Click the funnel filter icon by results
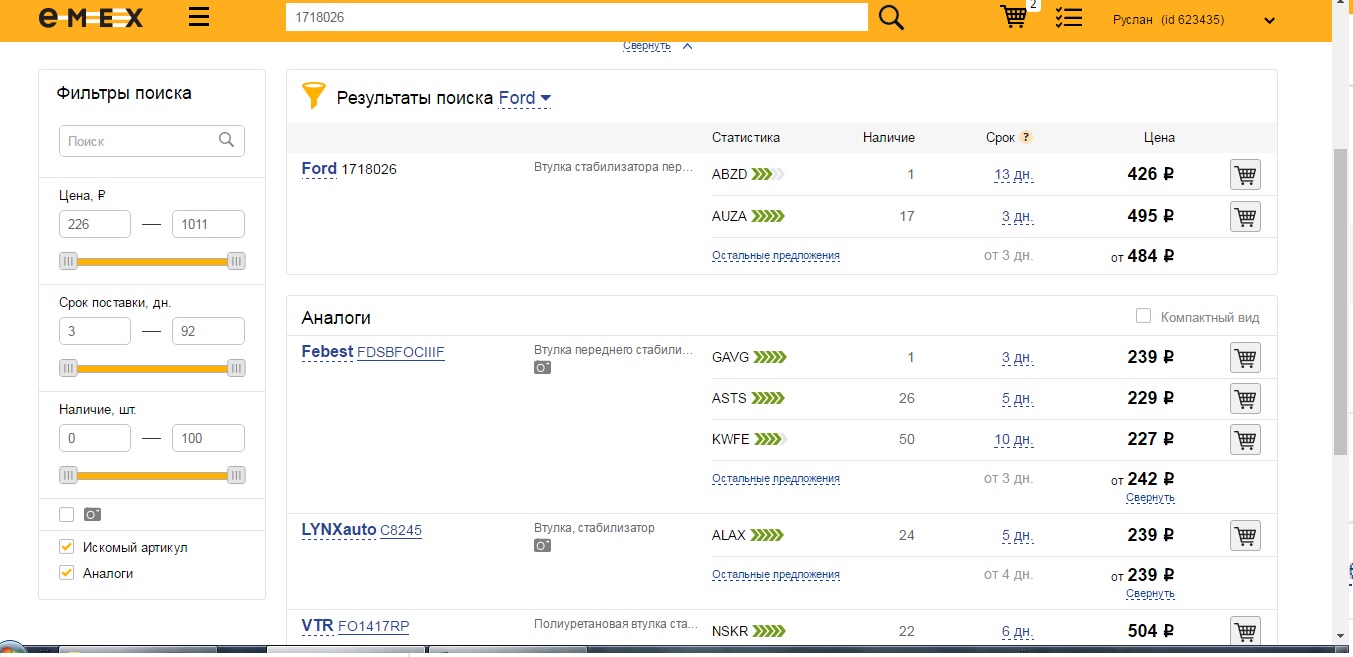The width and height of the screenshot is (1353, 657). click(314, 96)
